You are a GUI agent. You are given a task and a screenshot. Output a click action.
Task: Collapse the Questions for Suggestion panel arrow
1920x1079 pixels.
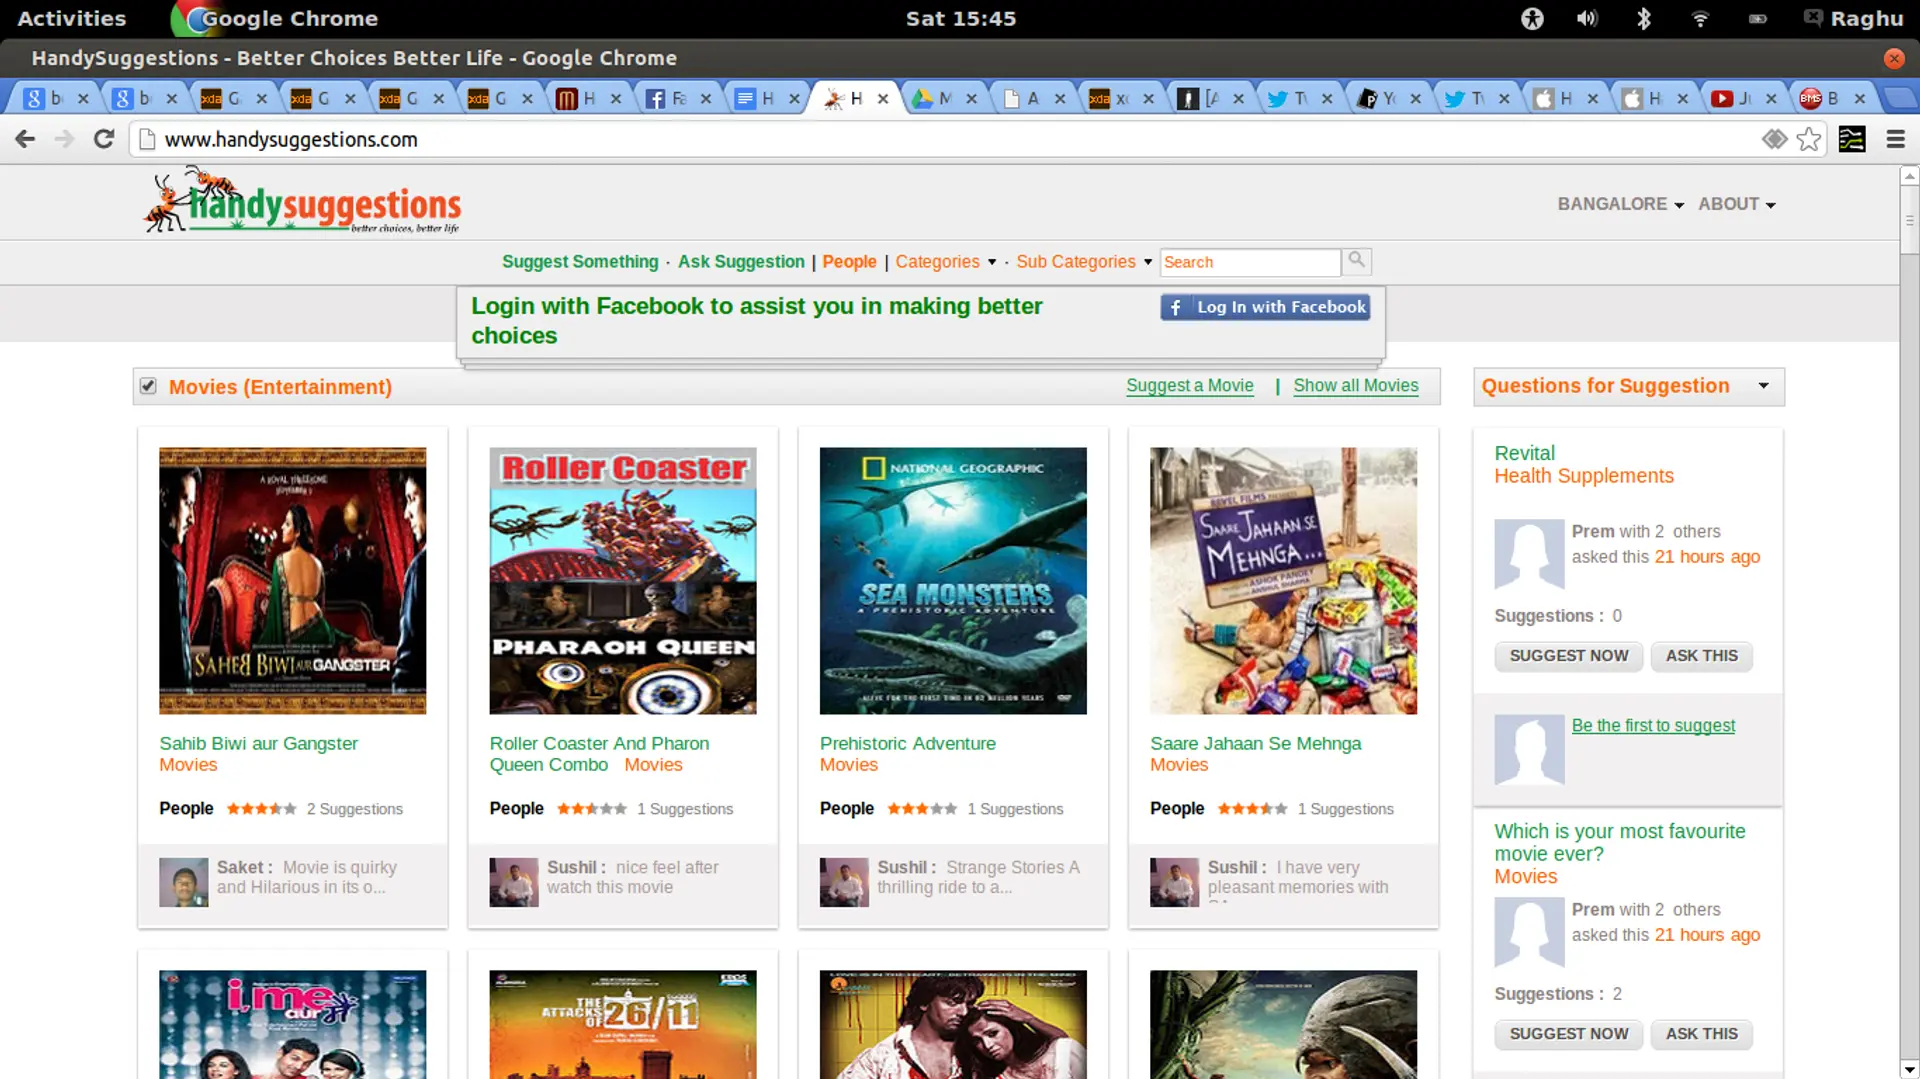1763,386
